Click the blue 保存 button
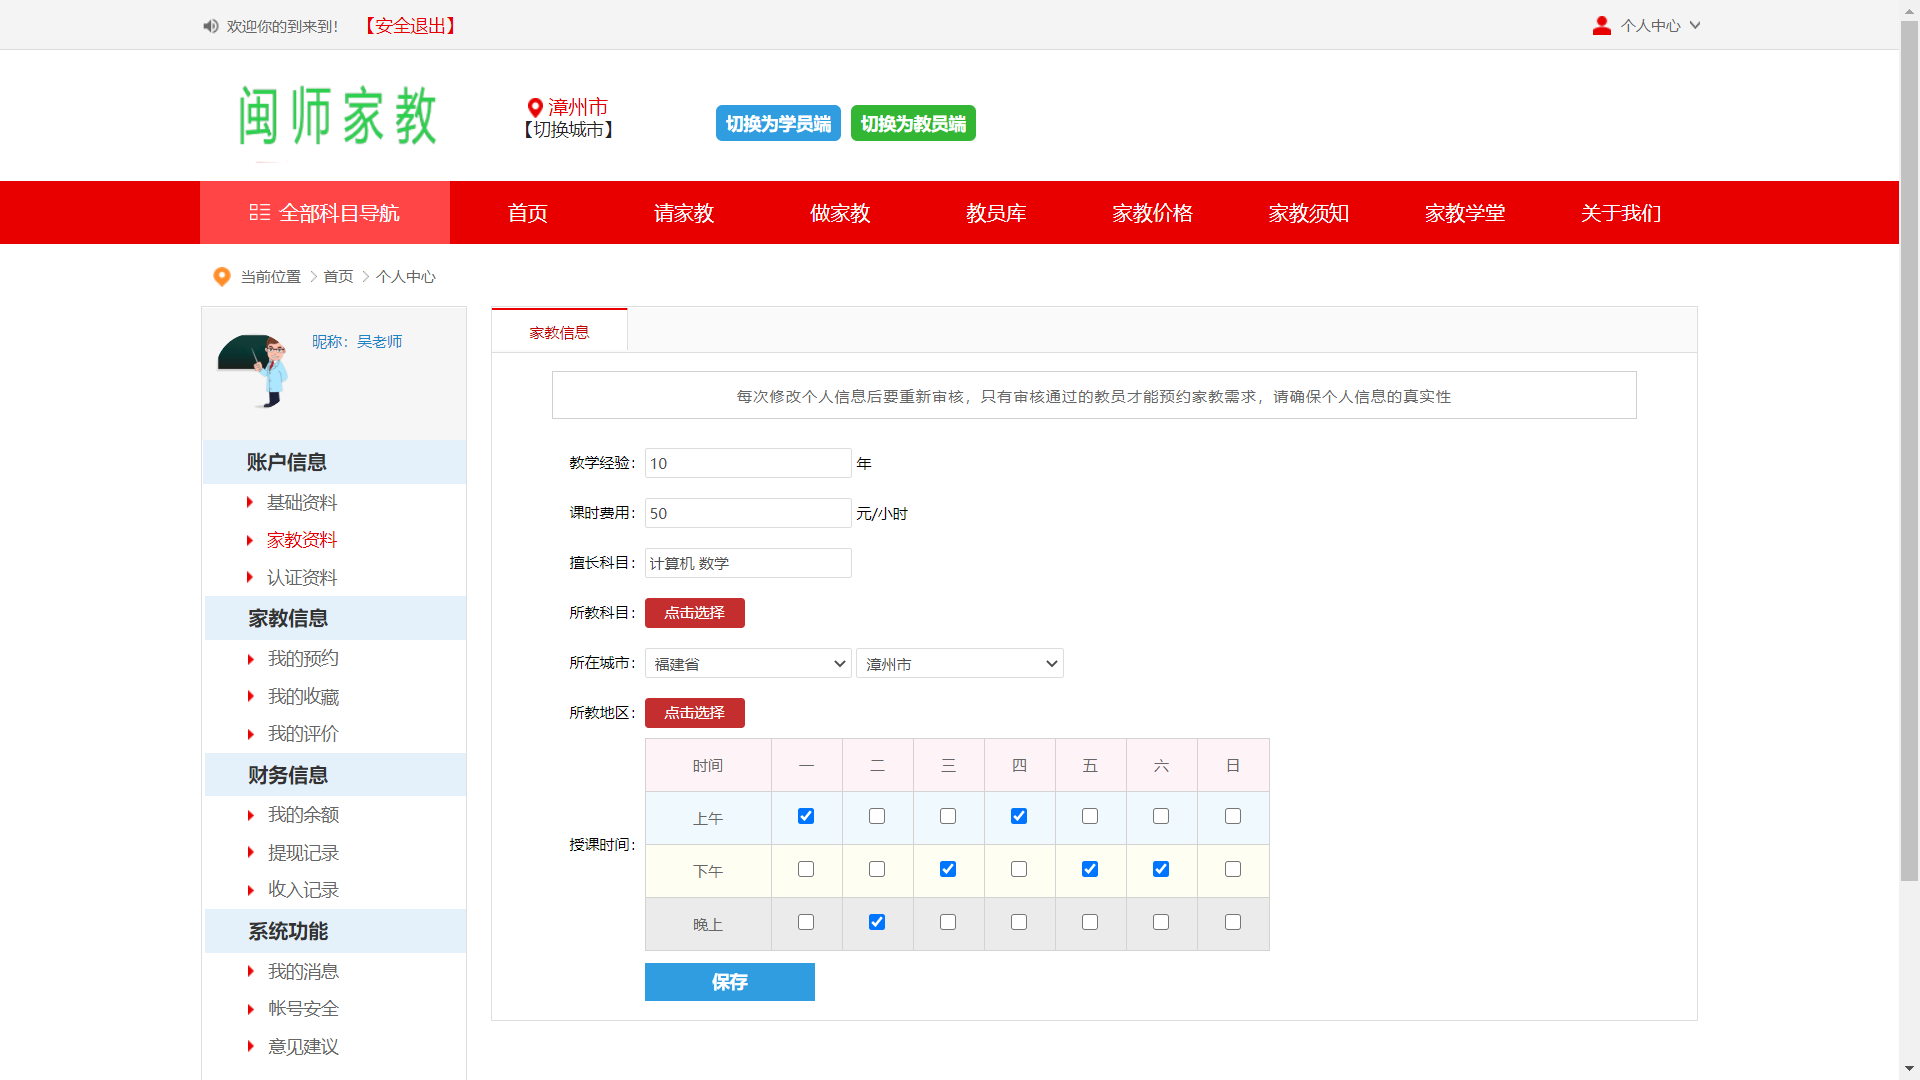Viewport: 1920px width, 1080px height. tap(729, 982)
